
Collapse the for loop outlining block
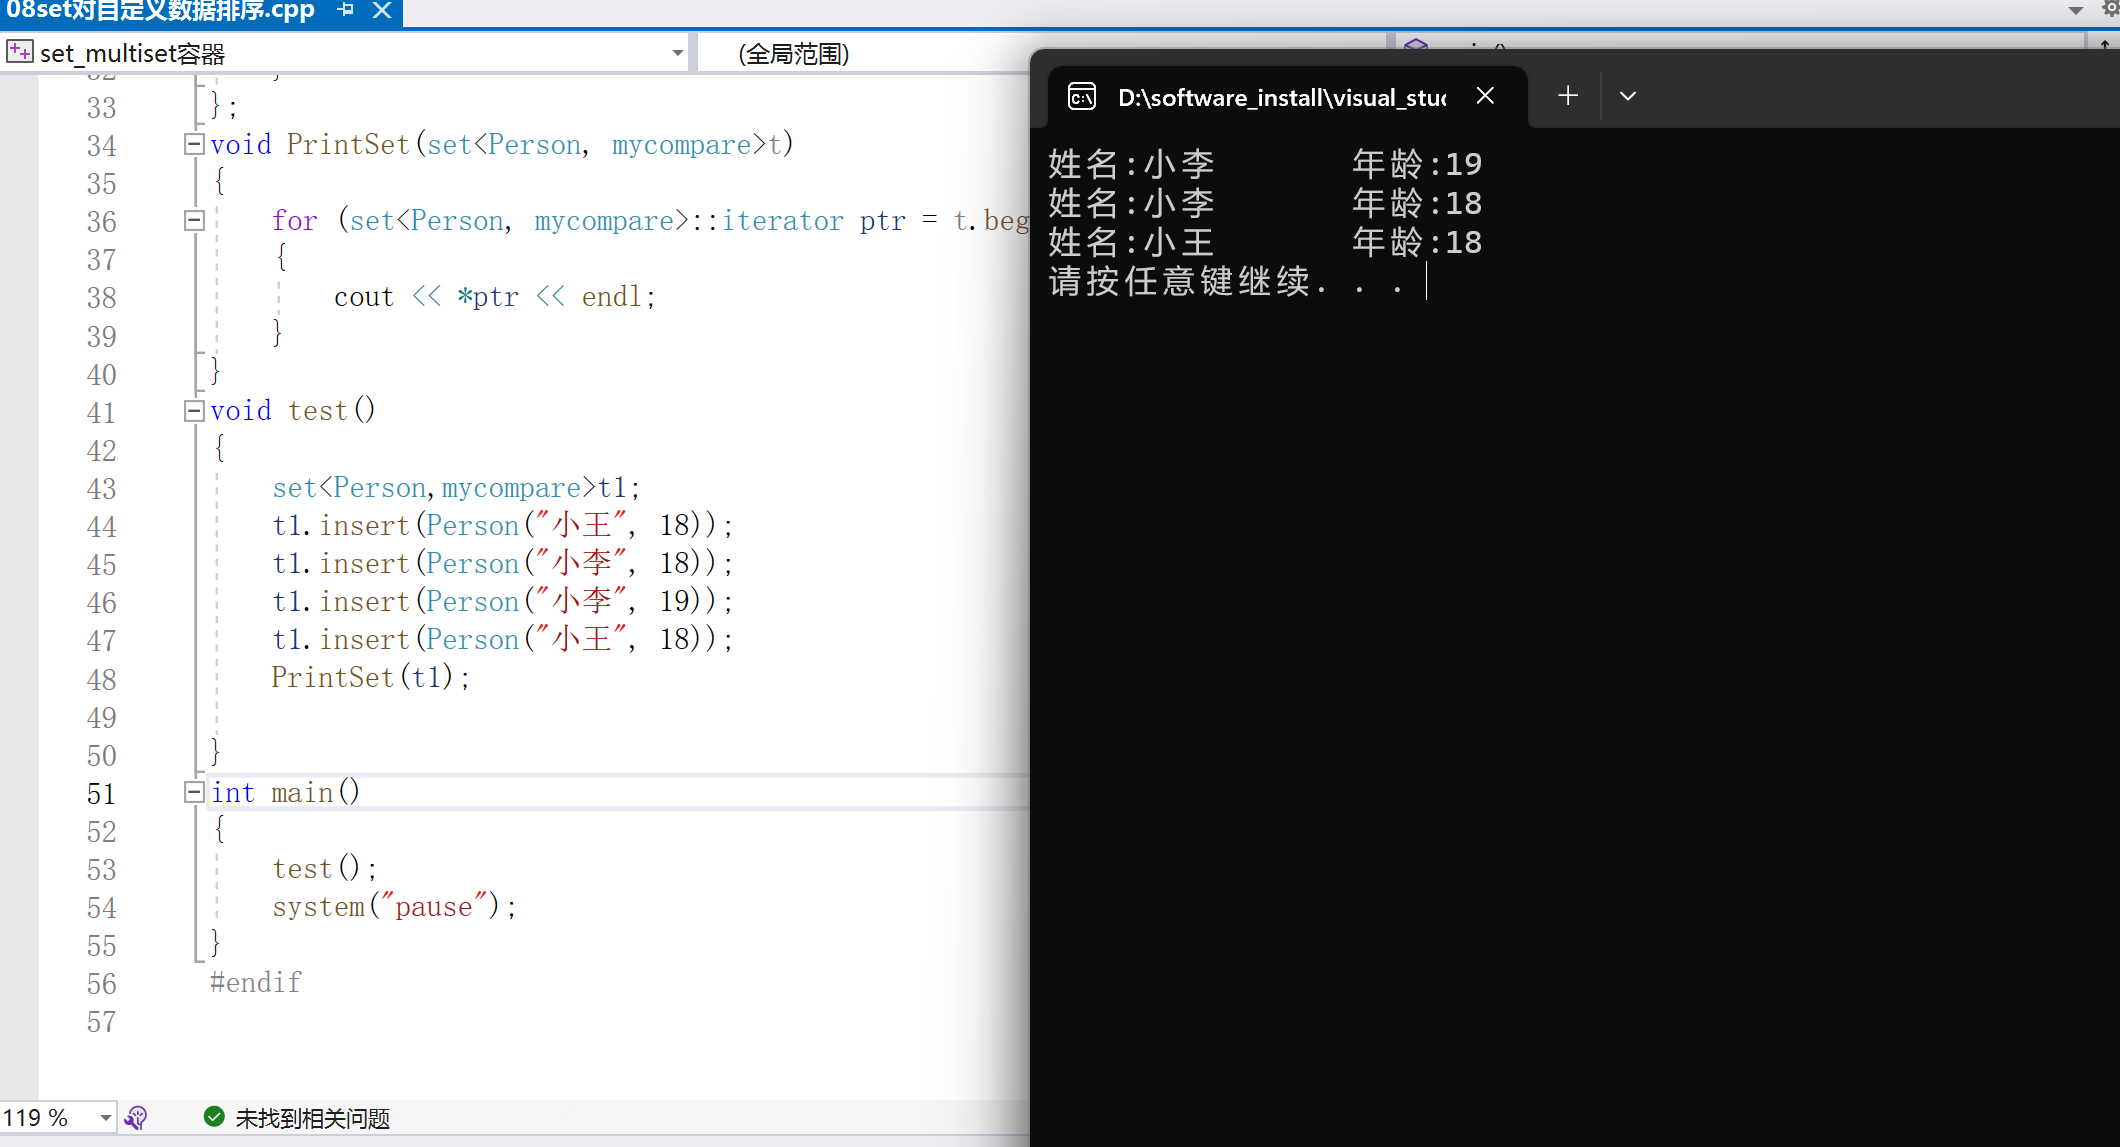click(x=194, y=220)
